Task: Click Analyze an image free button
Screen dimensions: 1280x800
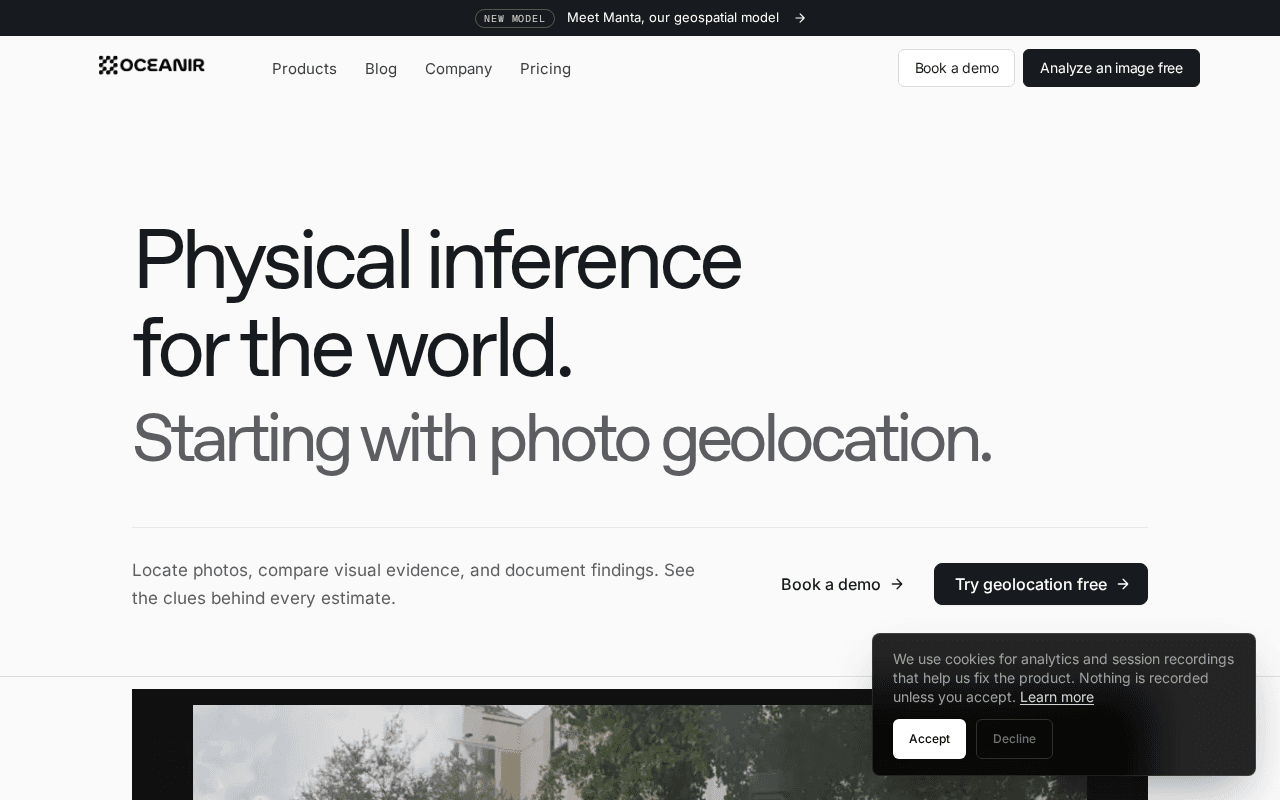Action: pyautogui.click(x=1111, y=68)
